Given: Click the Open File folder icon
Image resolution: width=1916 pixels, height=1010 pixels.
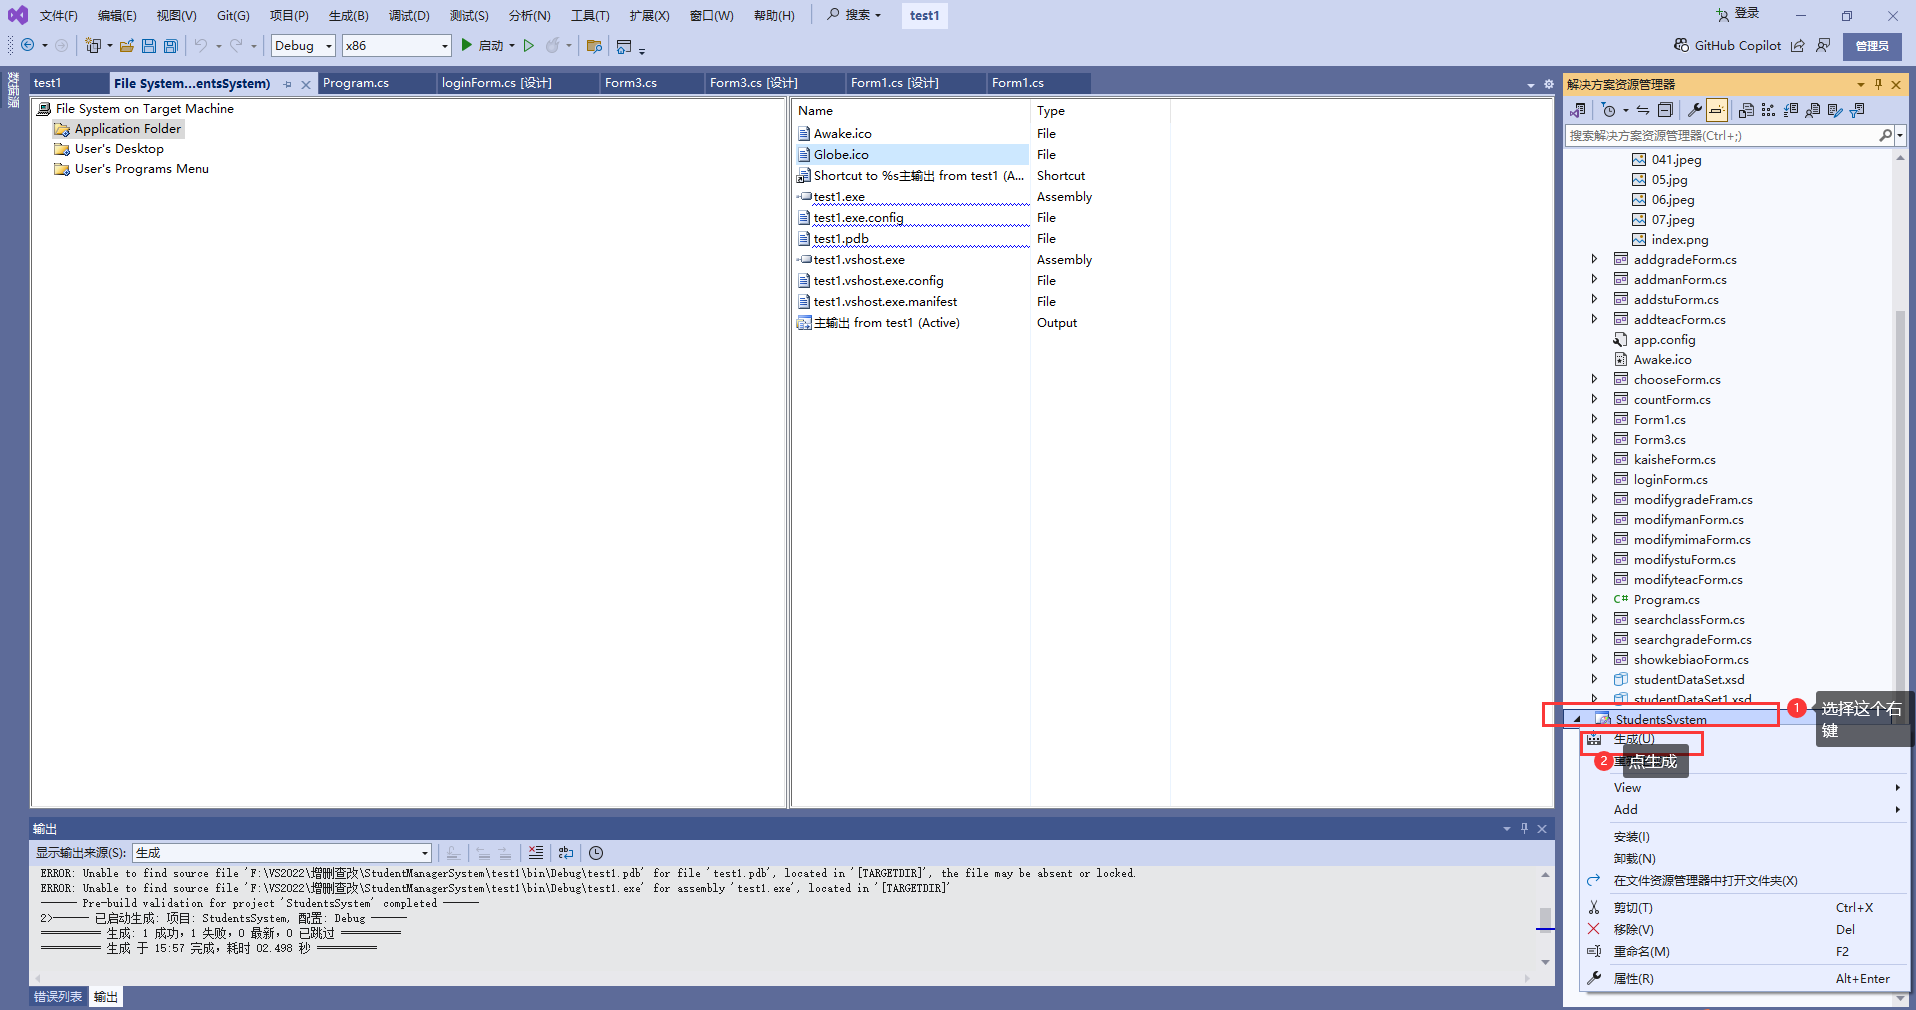Looking at the screenshot, I should pyautogui.click(x=127, y=45).
